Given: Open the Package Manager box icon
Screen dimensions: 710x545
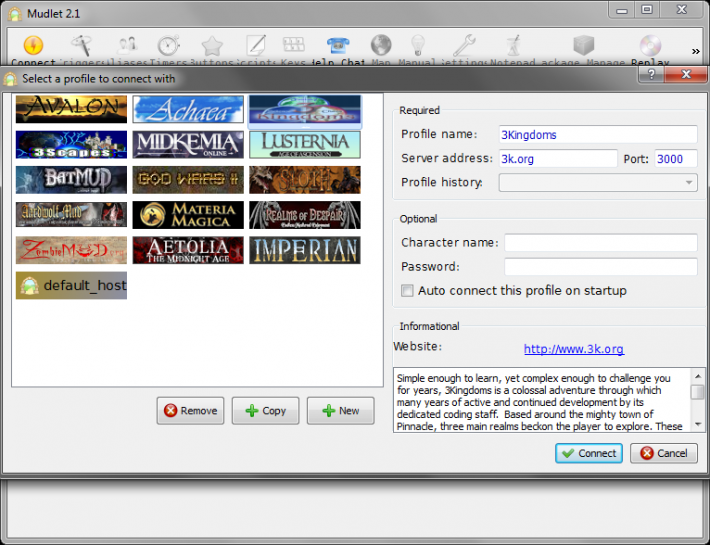Looking at the screenshot, I should click(x=583, y=45).
